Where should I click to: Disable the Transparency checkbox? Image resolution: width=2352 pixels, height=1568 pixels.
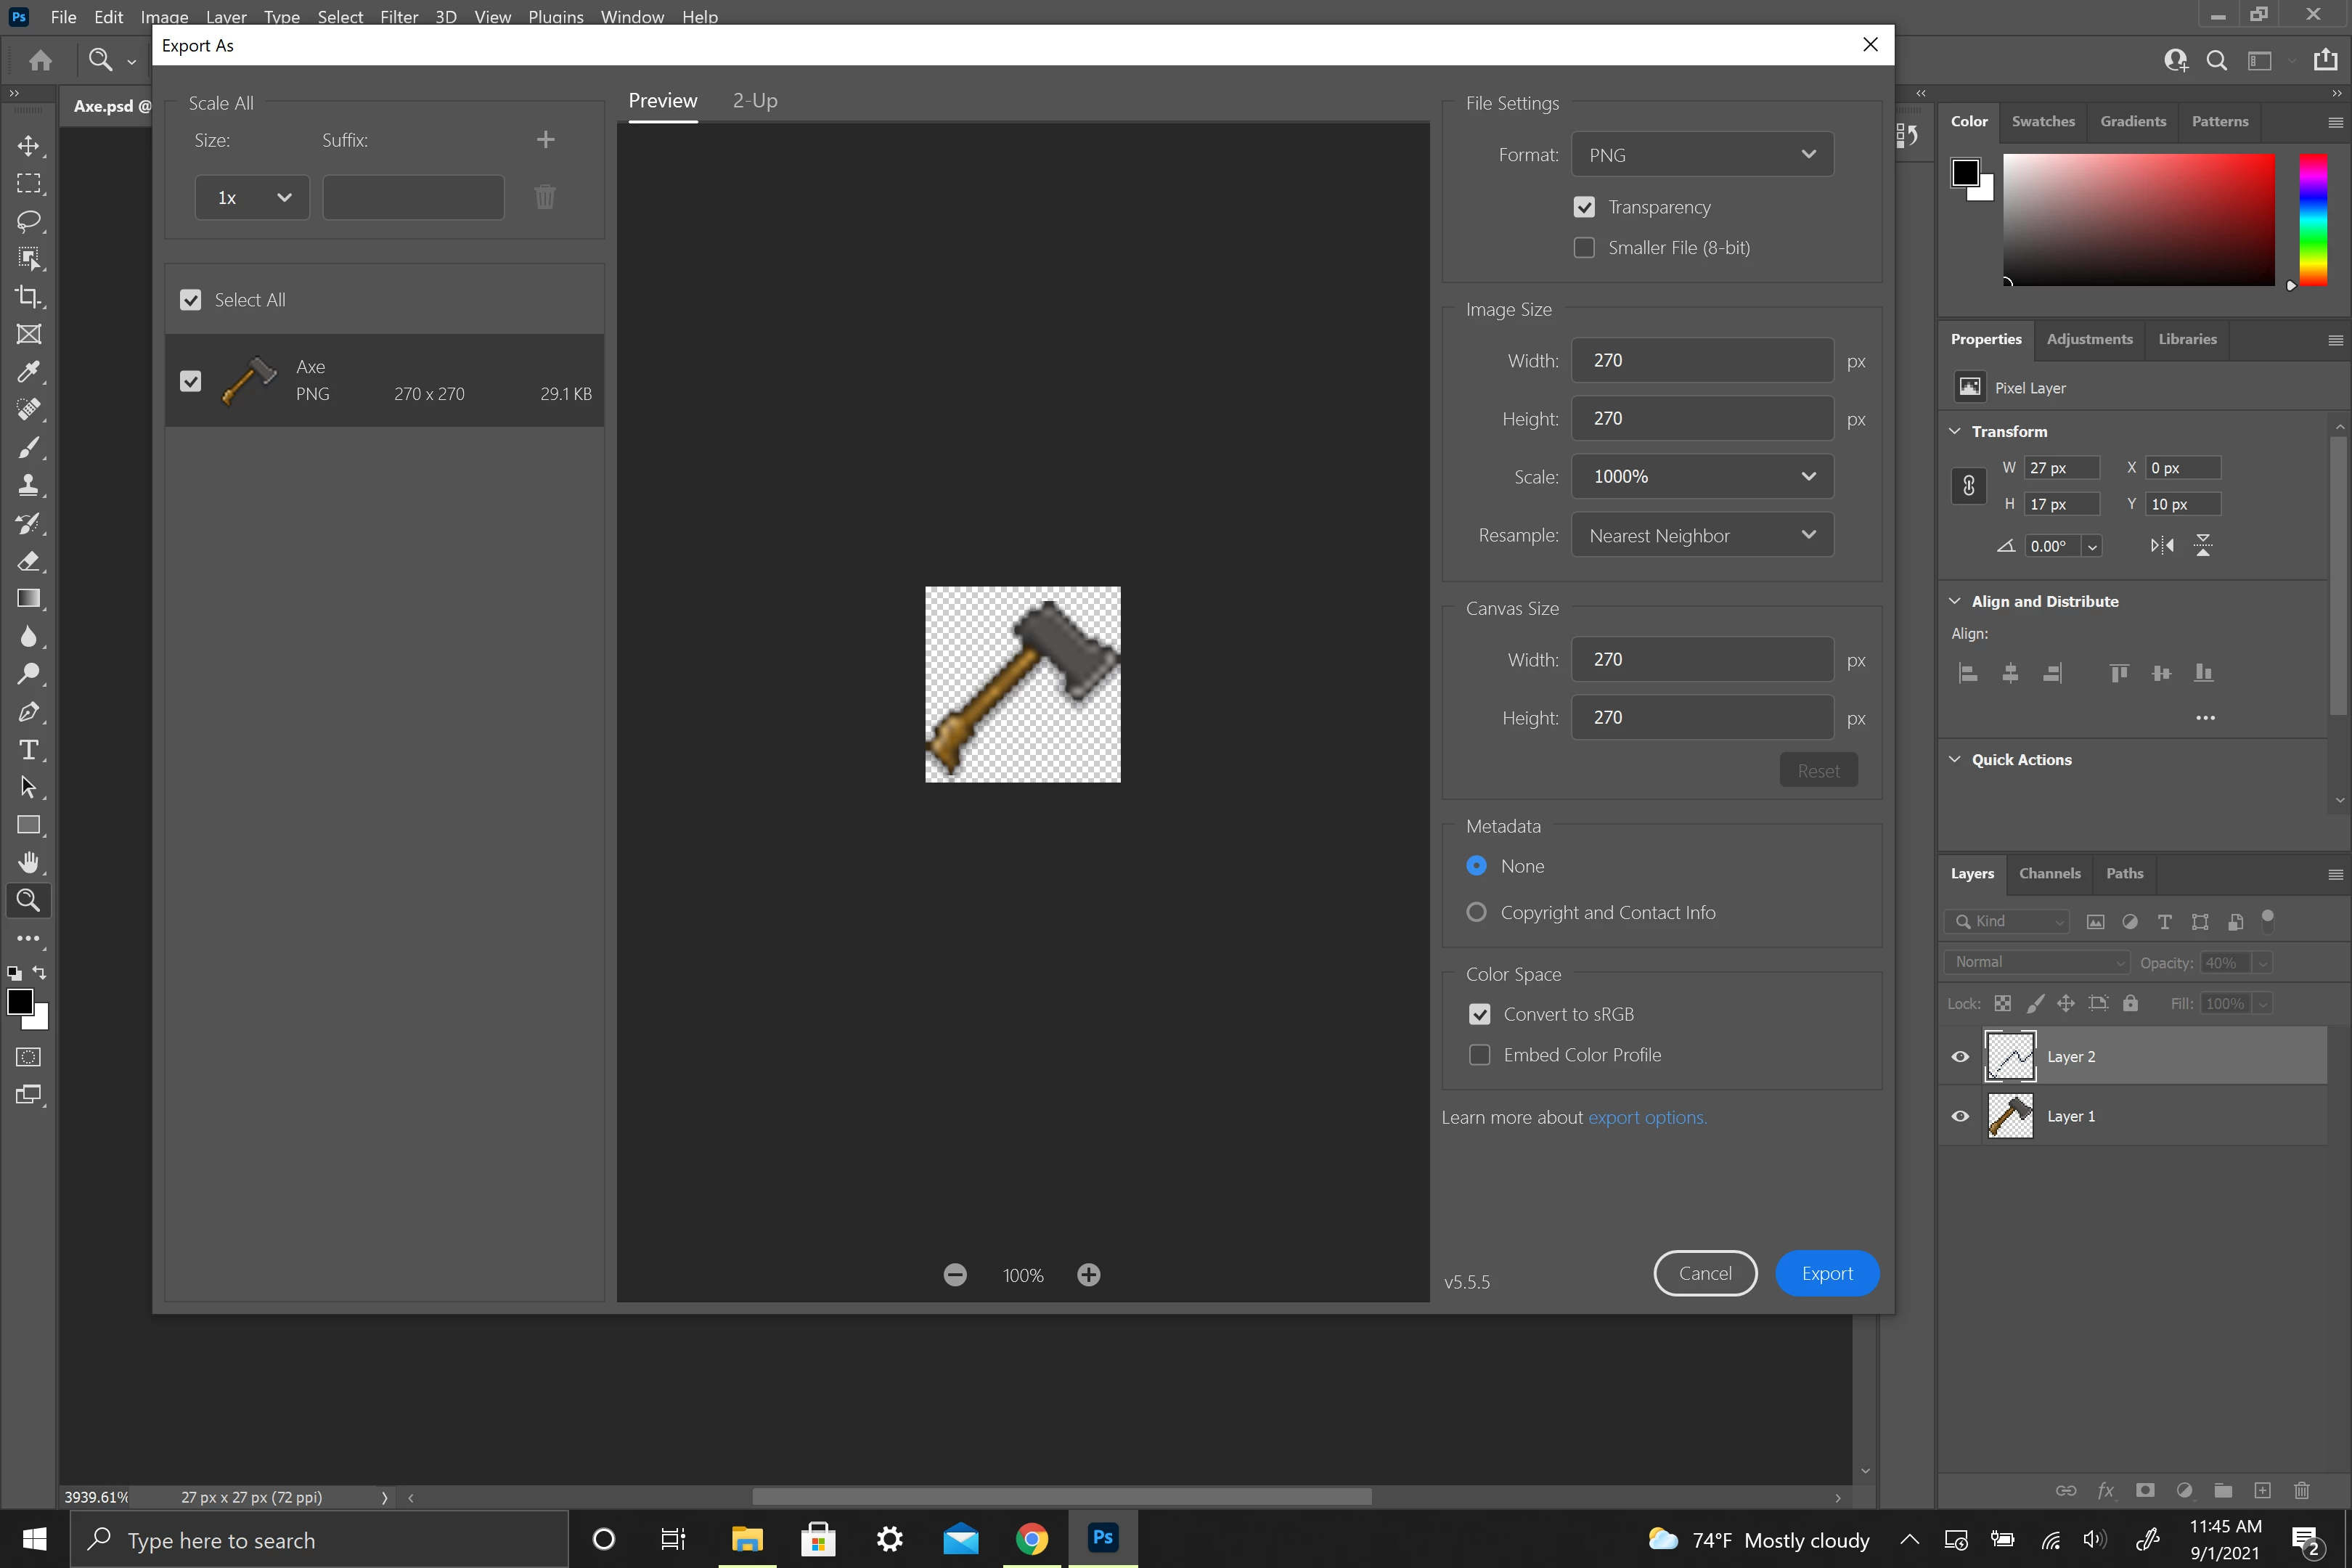point(1584,207)
